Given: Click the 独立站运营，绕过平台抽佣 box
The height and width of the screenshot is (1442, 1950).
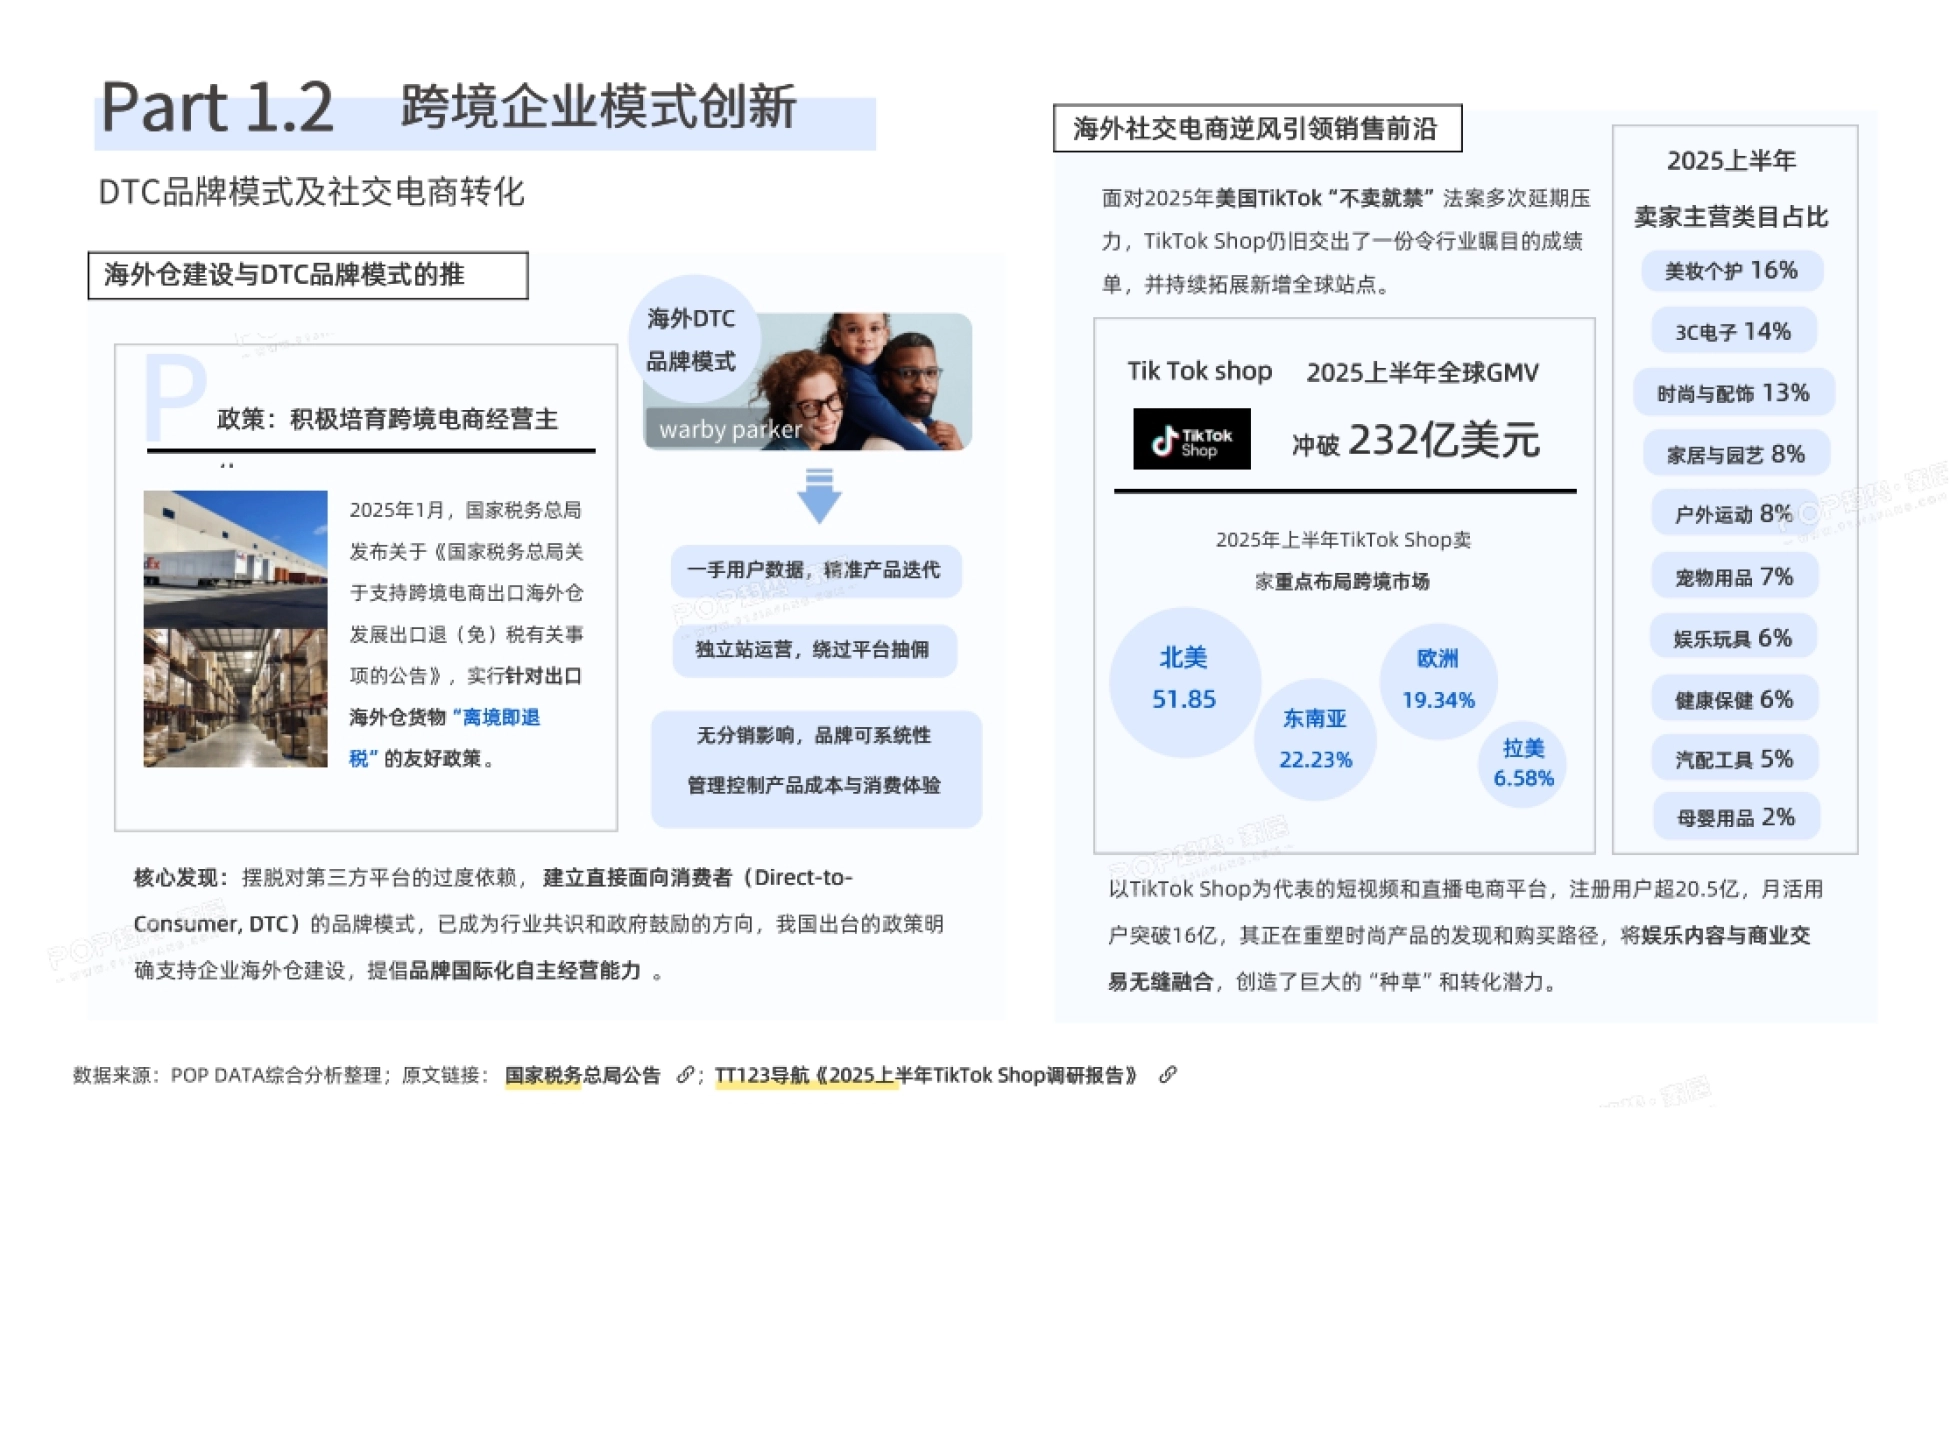Looking at the screenshot, I should [814, 650].
